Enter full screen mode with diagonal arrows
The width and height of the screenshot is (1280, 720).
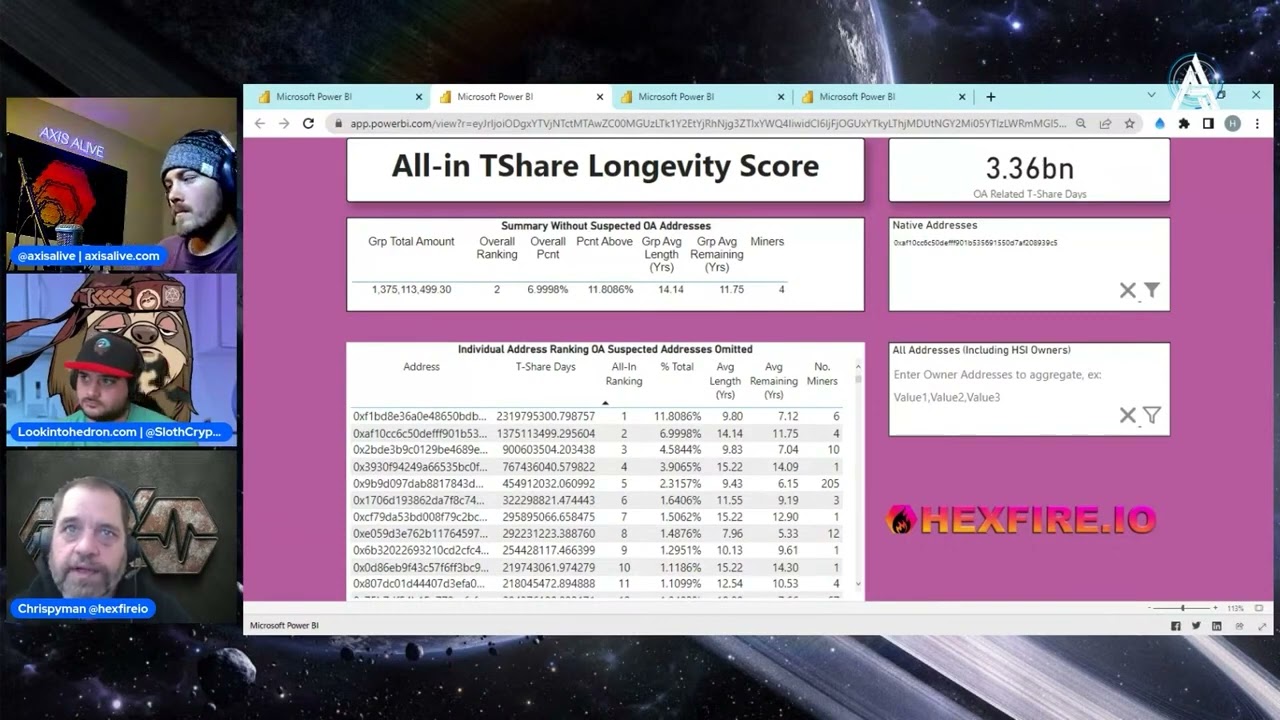click(1262, 626)
